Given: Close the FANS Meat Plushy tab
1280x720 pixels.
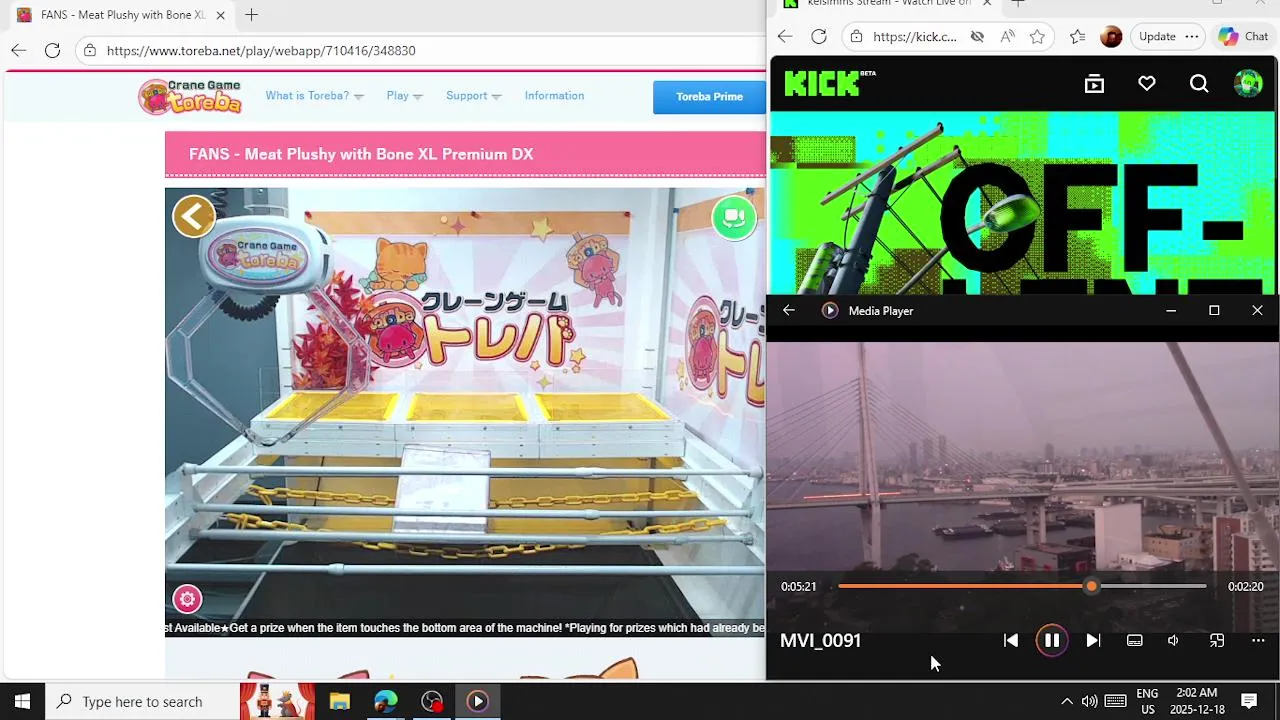Looking at the screenshot, I should point(221,15).
